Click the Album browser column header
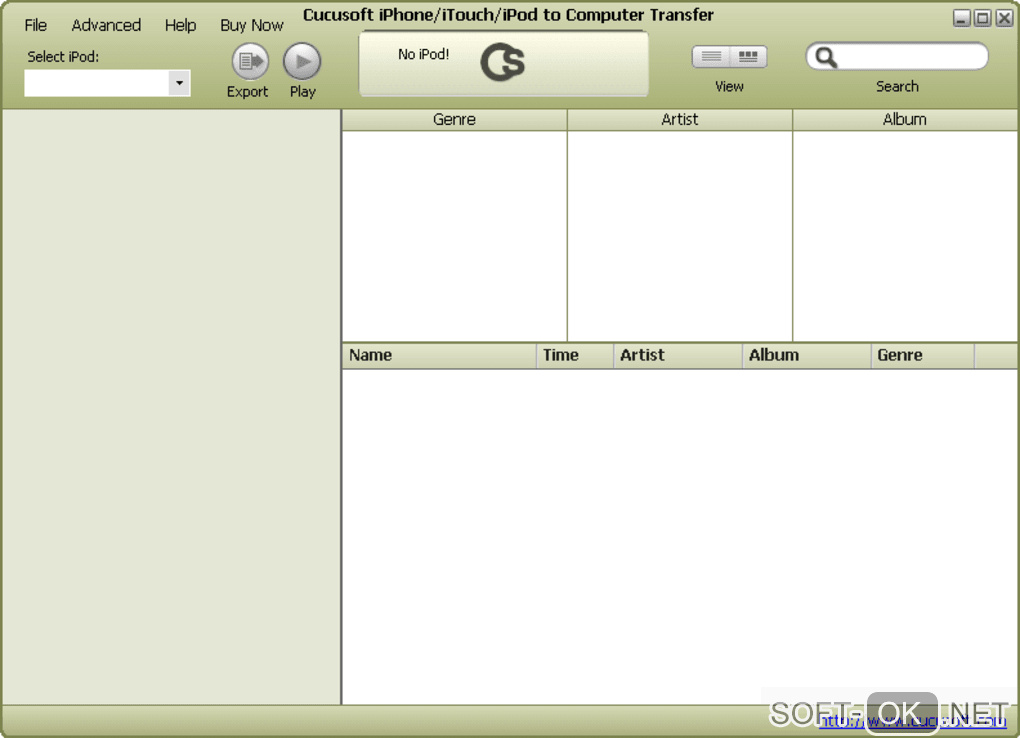Image resolution: width=1020 pixels, height=738 pixels. point(905,120)
